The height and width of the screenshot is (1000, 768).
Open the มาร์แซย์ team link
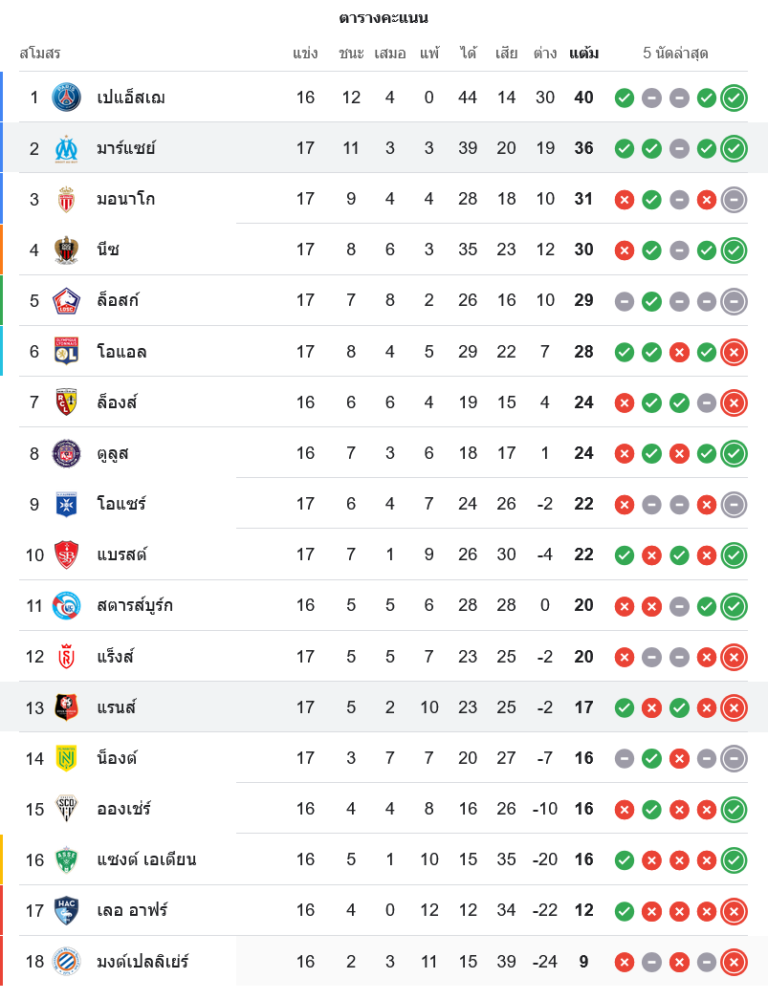coord(126,148)
